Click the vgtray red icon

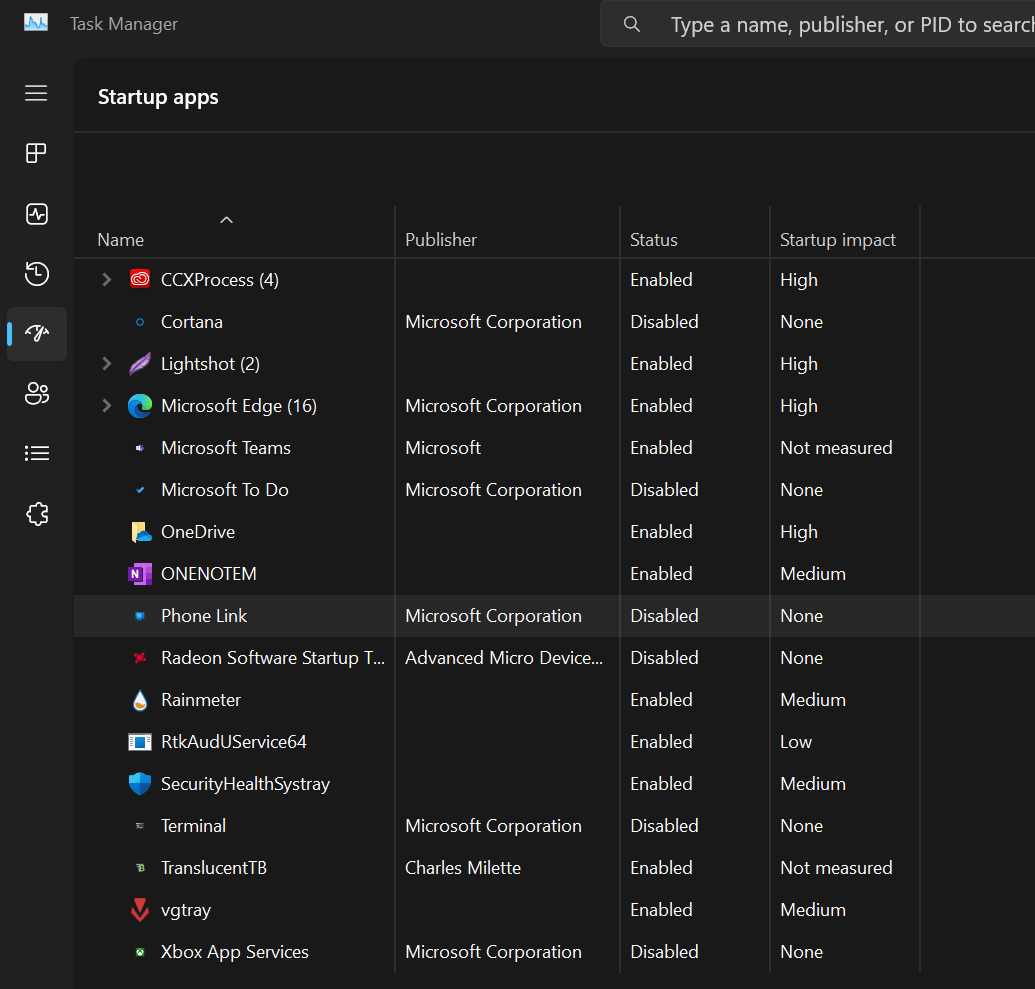(140, 910)
